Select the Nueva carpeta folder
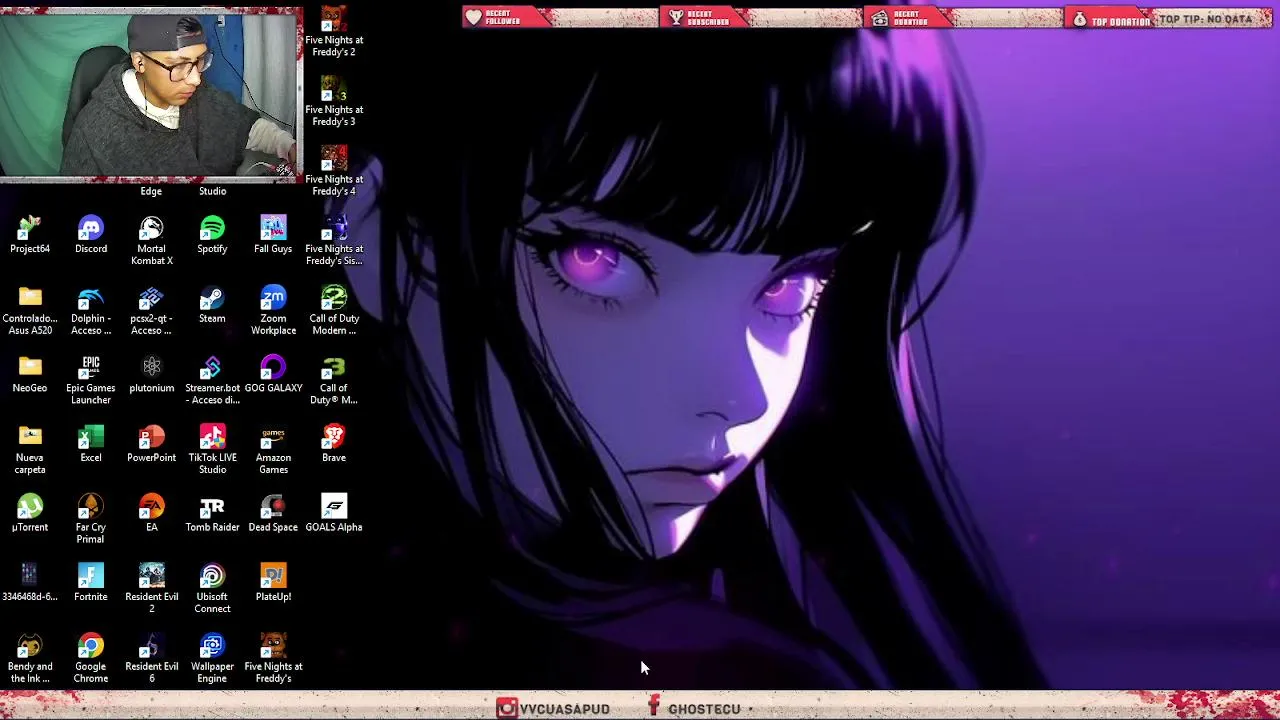 pyautogui.click(x=30, y=450)
